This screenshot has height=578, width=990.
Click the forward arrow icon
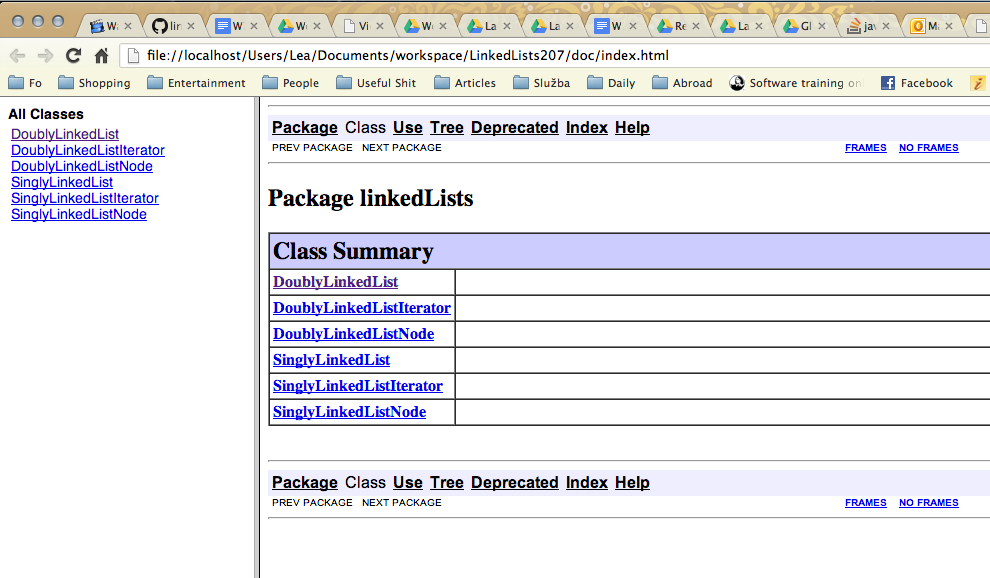(45, 56)
